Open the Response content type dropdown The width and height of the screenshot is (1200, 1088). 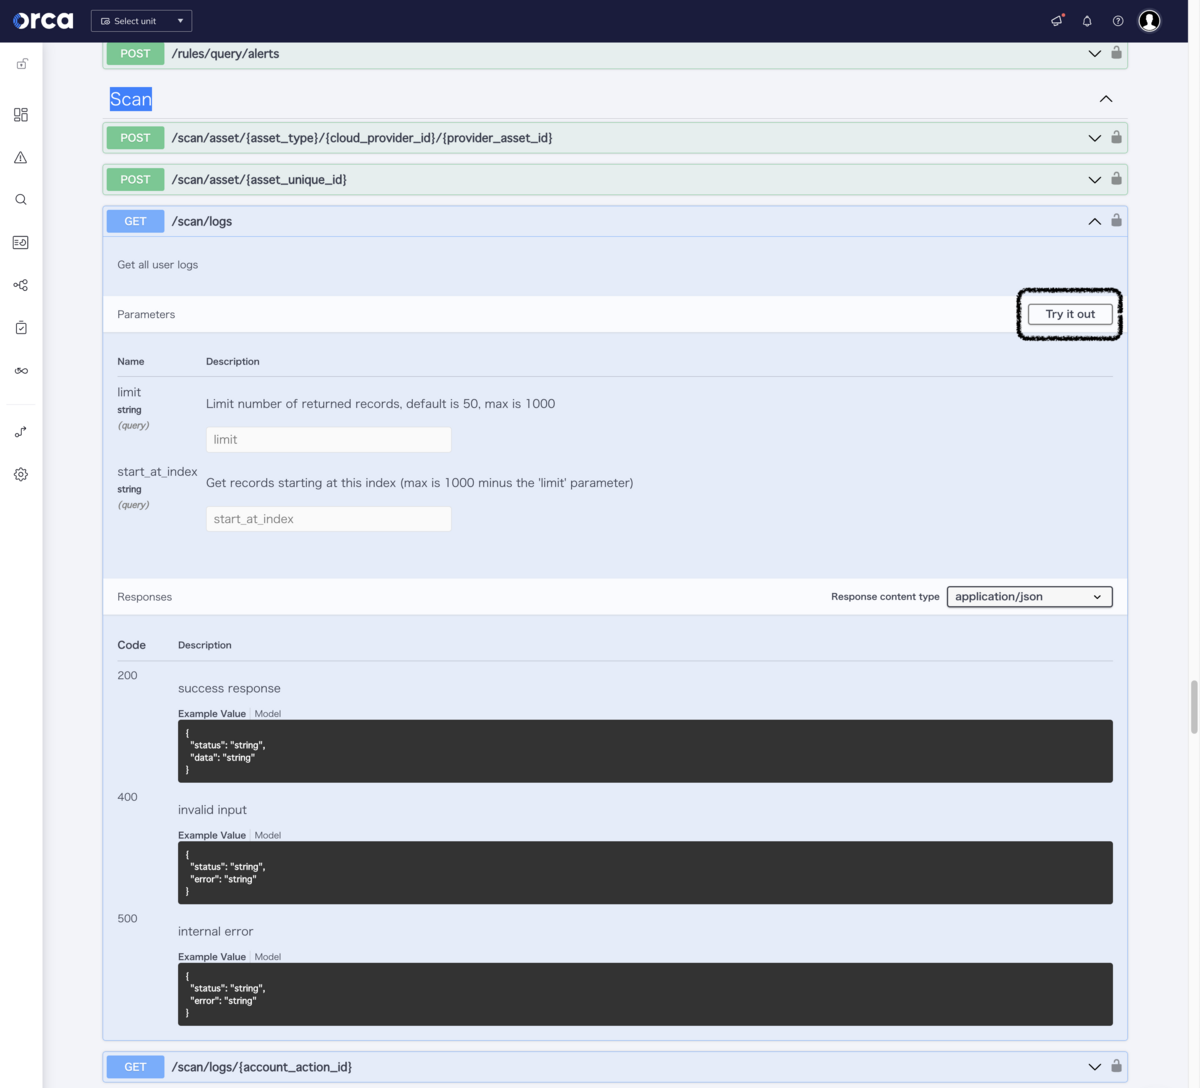tap(1029, 596)
